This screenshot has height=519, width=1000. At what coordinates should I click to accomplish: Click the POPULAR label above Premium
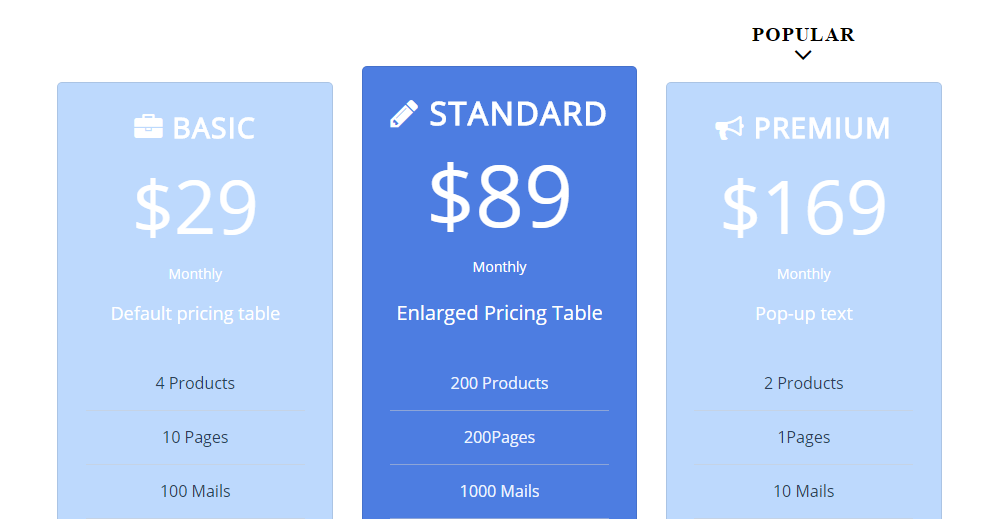pos(803,35)
